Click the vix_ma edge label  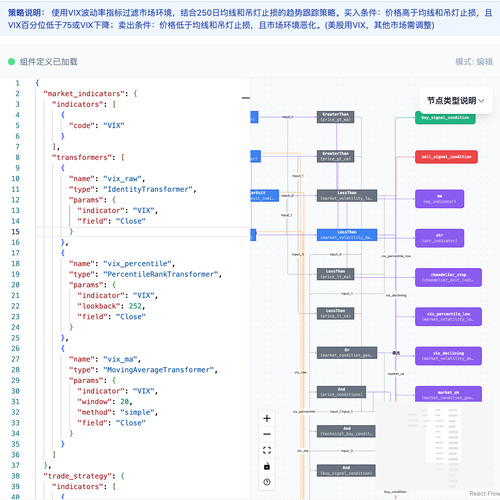[x=303, y=451]
